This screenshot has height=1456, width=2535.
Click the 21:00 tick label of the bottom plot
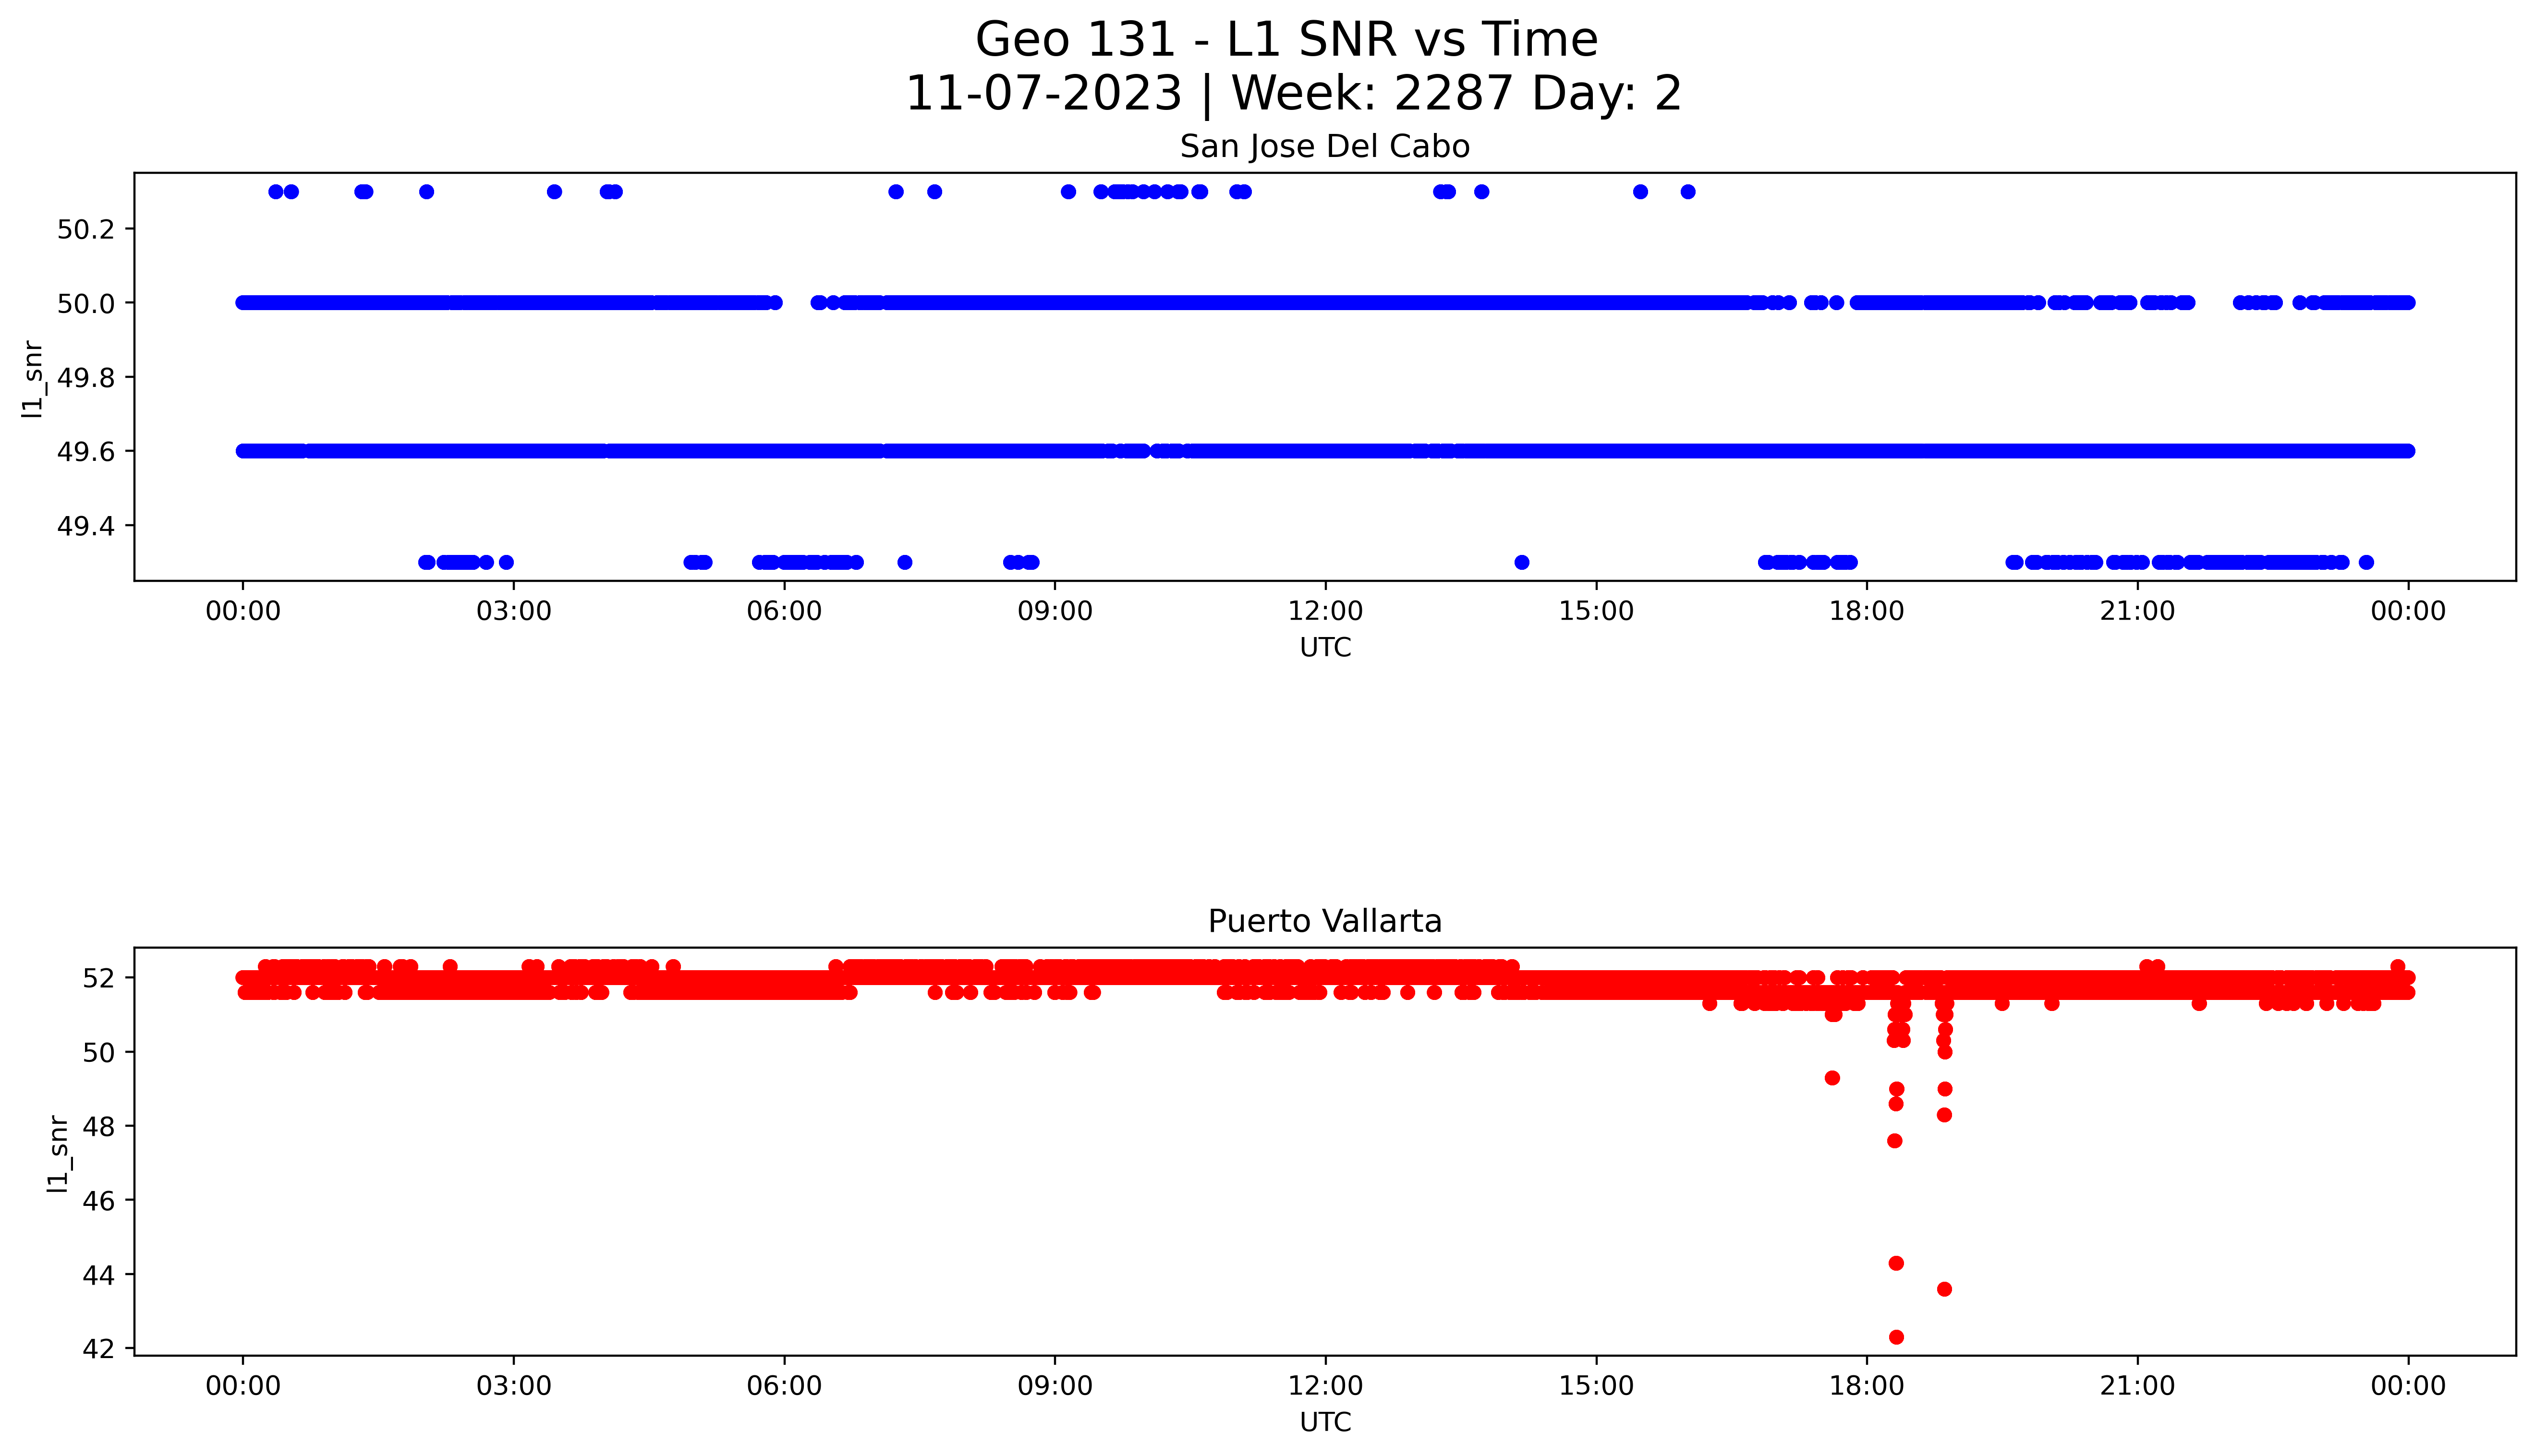pos(2137,1386)
